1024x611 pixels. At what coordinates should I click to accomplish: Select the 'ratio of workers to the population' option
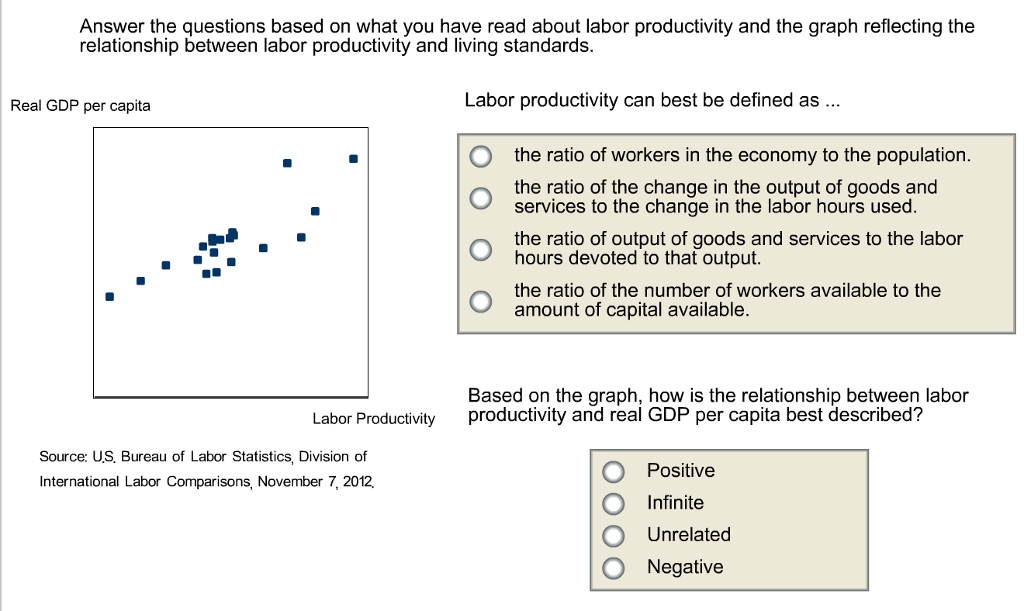(x=482, y=156)
